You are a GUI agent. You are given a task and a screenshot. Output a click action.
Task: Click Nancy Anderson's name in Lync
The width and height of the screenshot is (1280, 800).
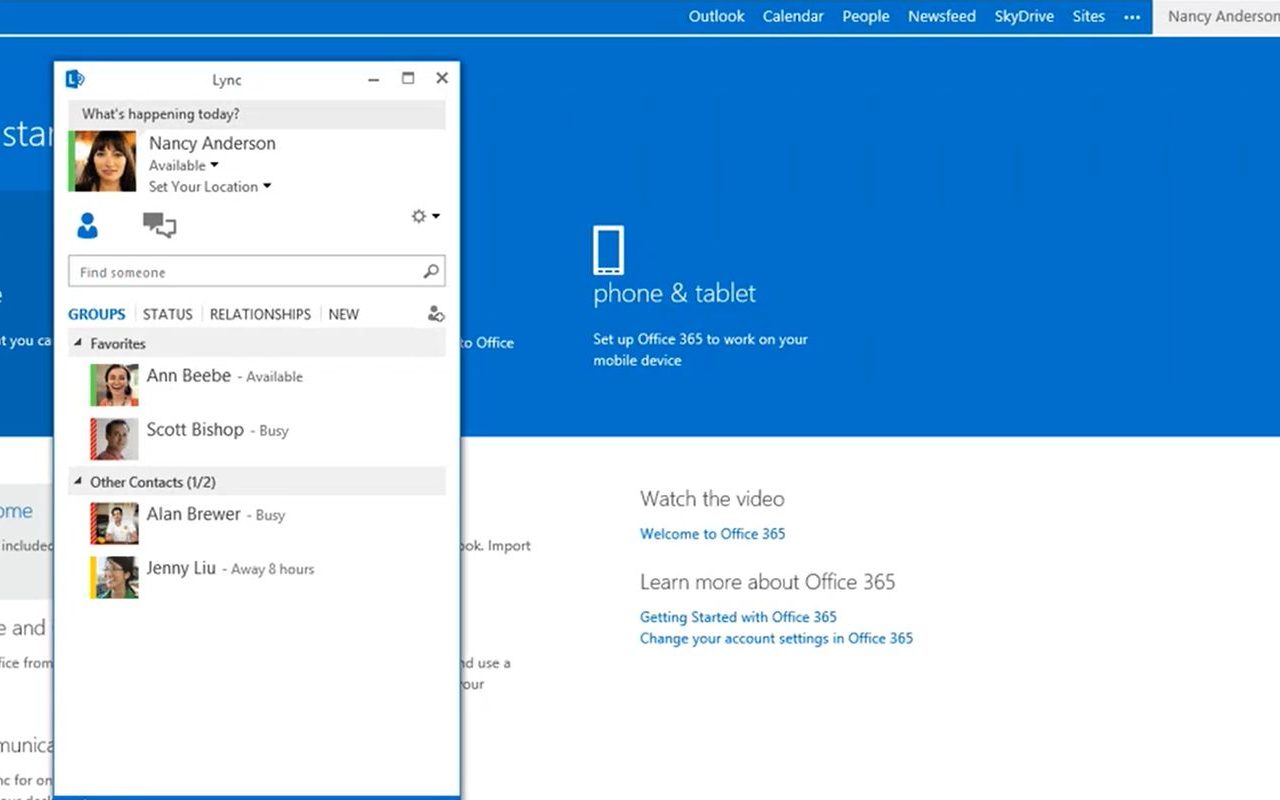[212, 143]
